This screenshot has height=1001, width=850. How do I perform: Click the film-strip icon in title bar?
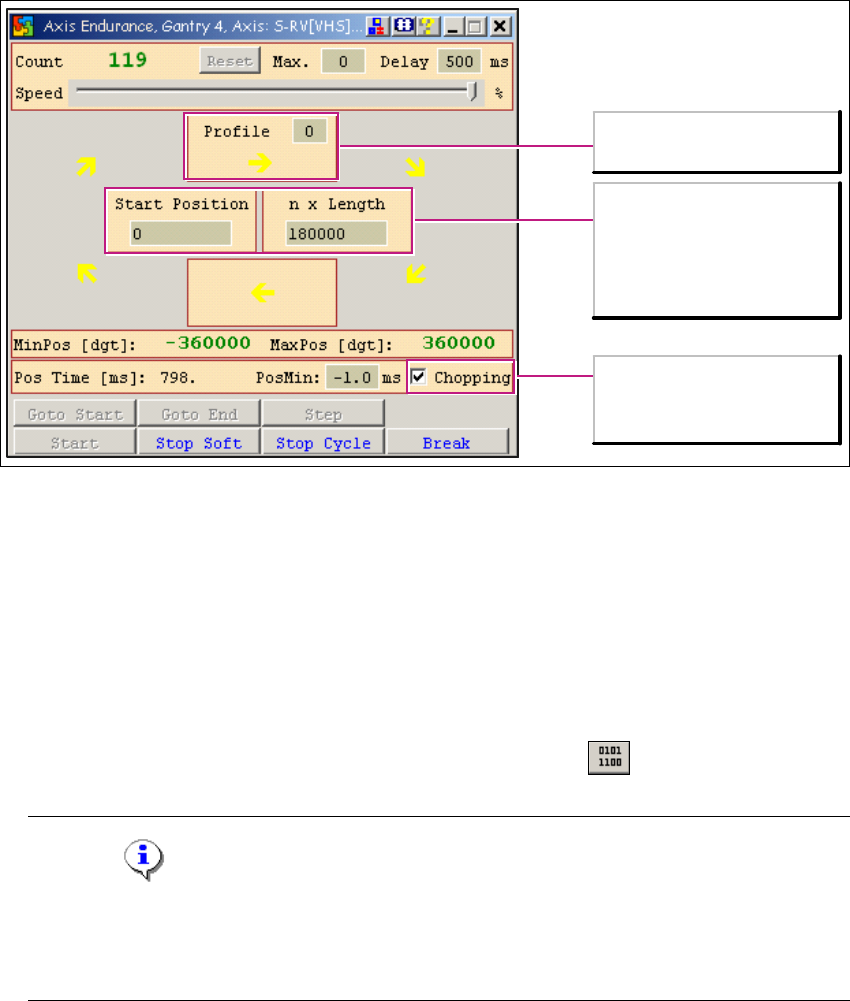click(x=403, y=26)
